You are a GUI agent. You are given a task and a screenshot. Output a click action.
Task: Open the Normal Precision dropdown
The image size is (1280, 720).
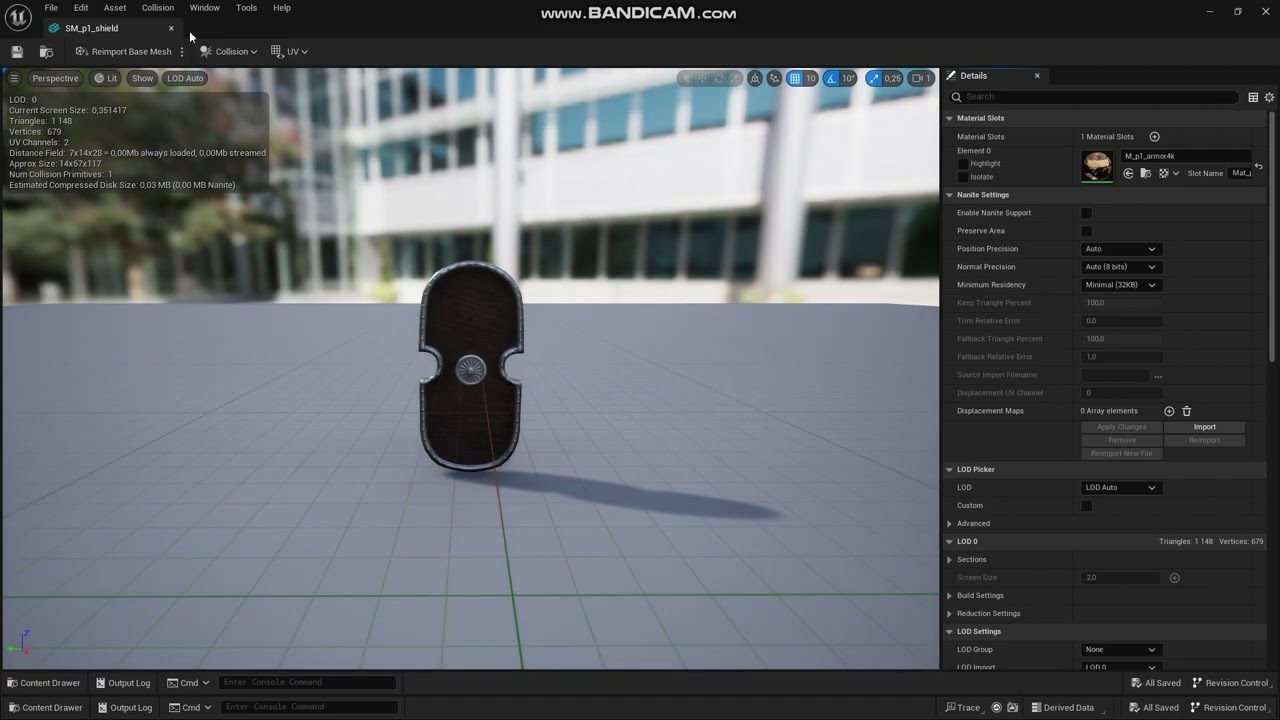tap(1121, 267)
